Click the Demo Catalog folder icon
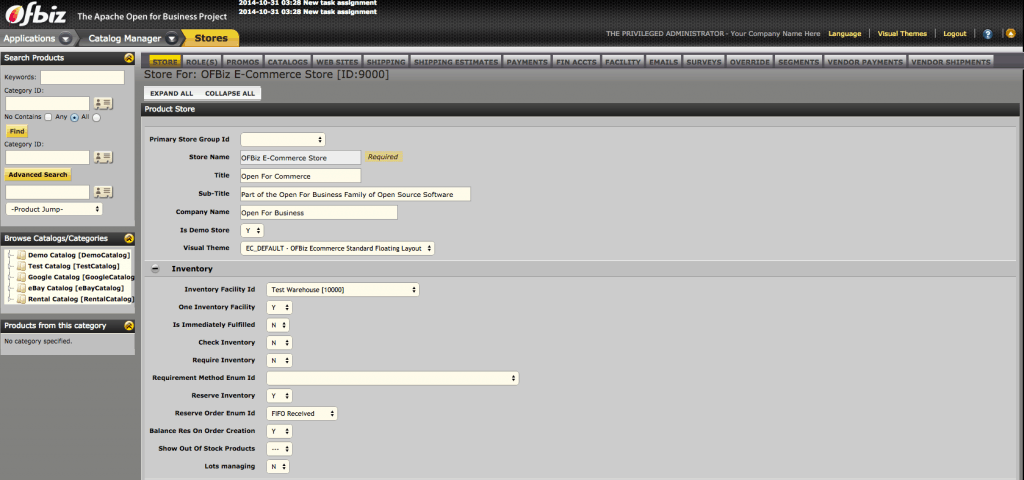This screenshot has height=480, width=1024. (x=22, y=255)
